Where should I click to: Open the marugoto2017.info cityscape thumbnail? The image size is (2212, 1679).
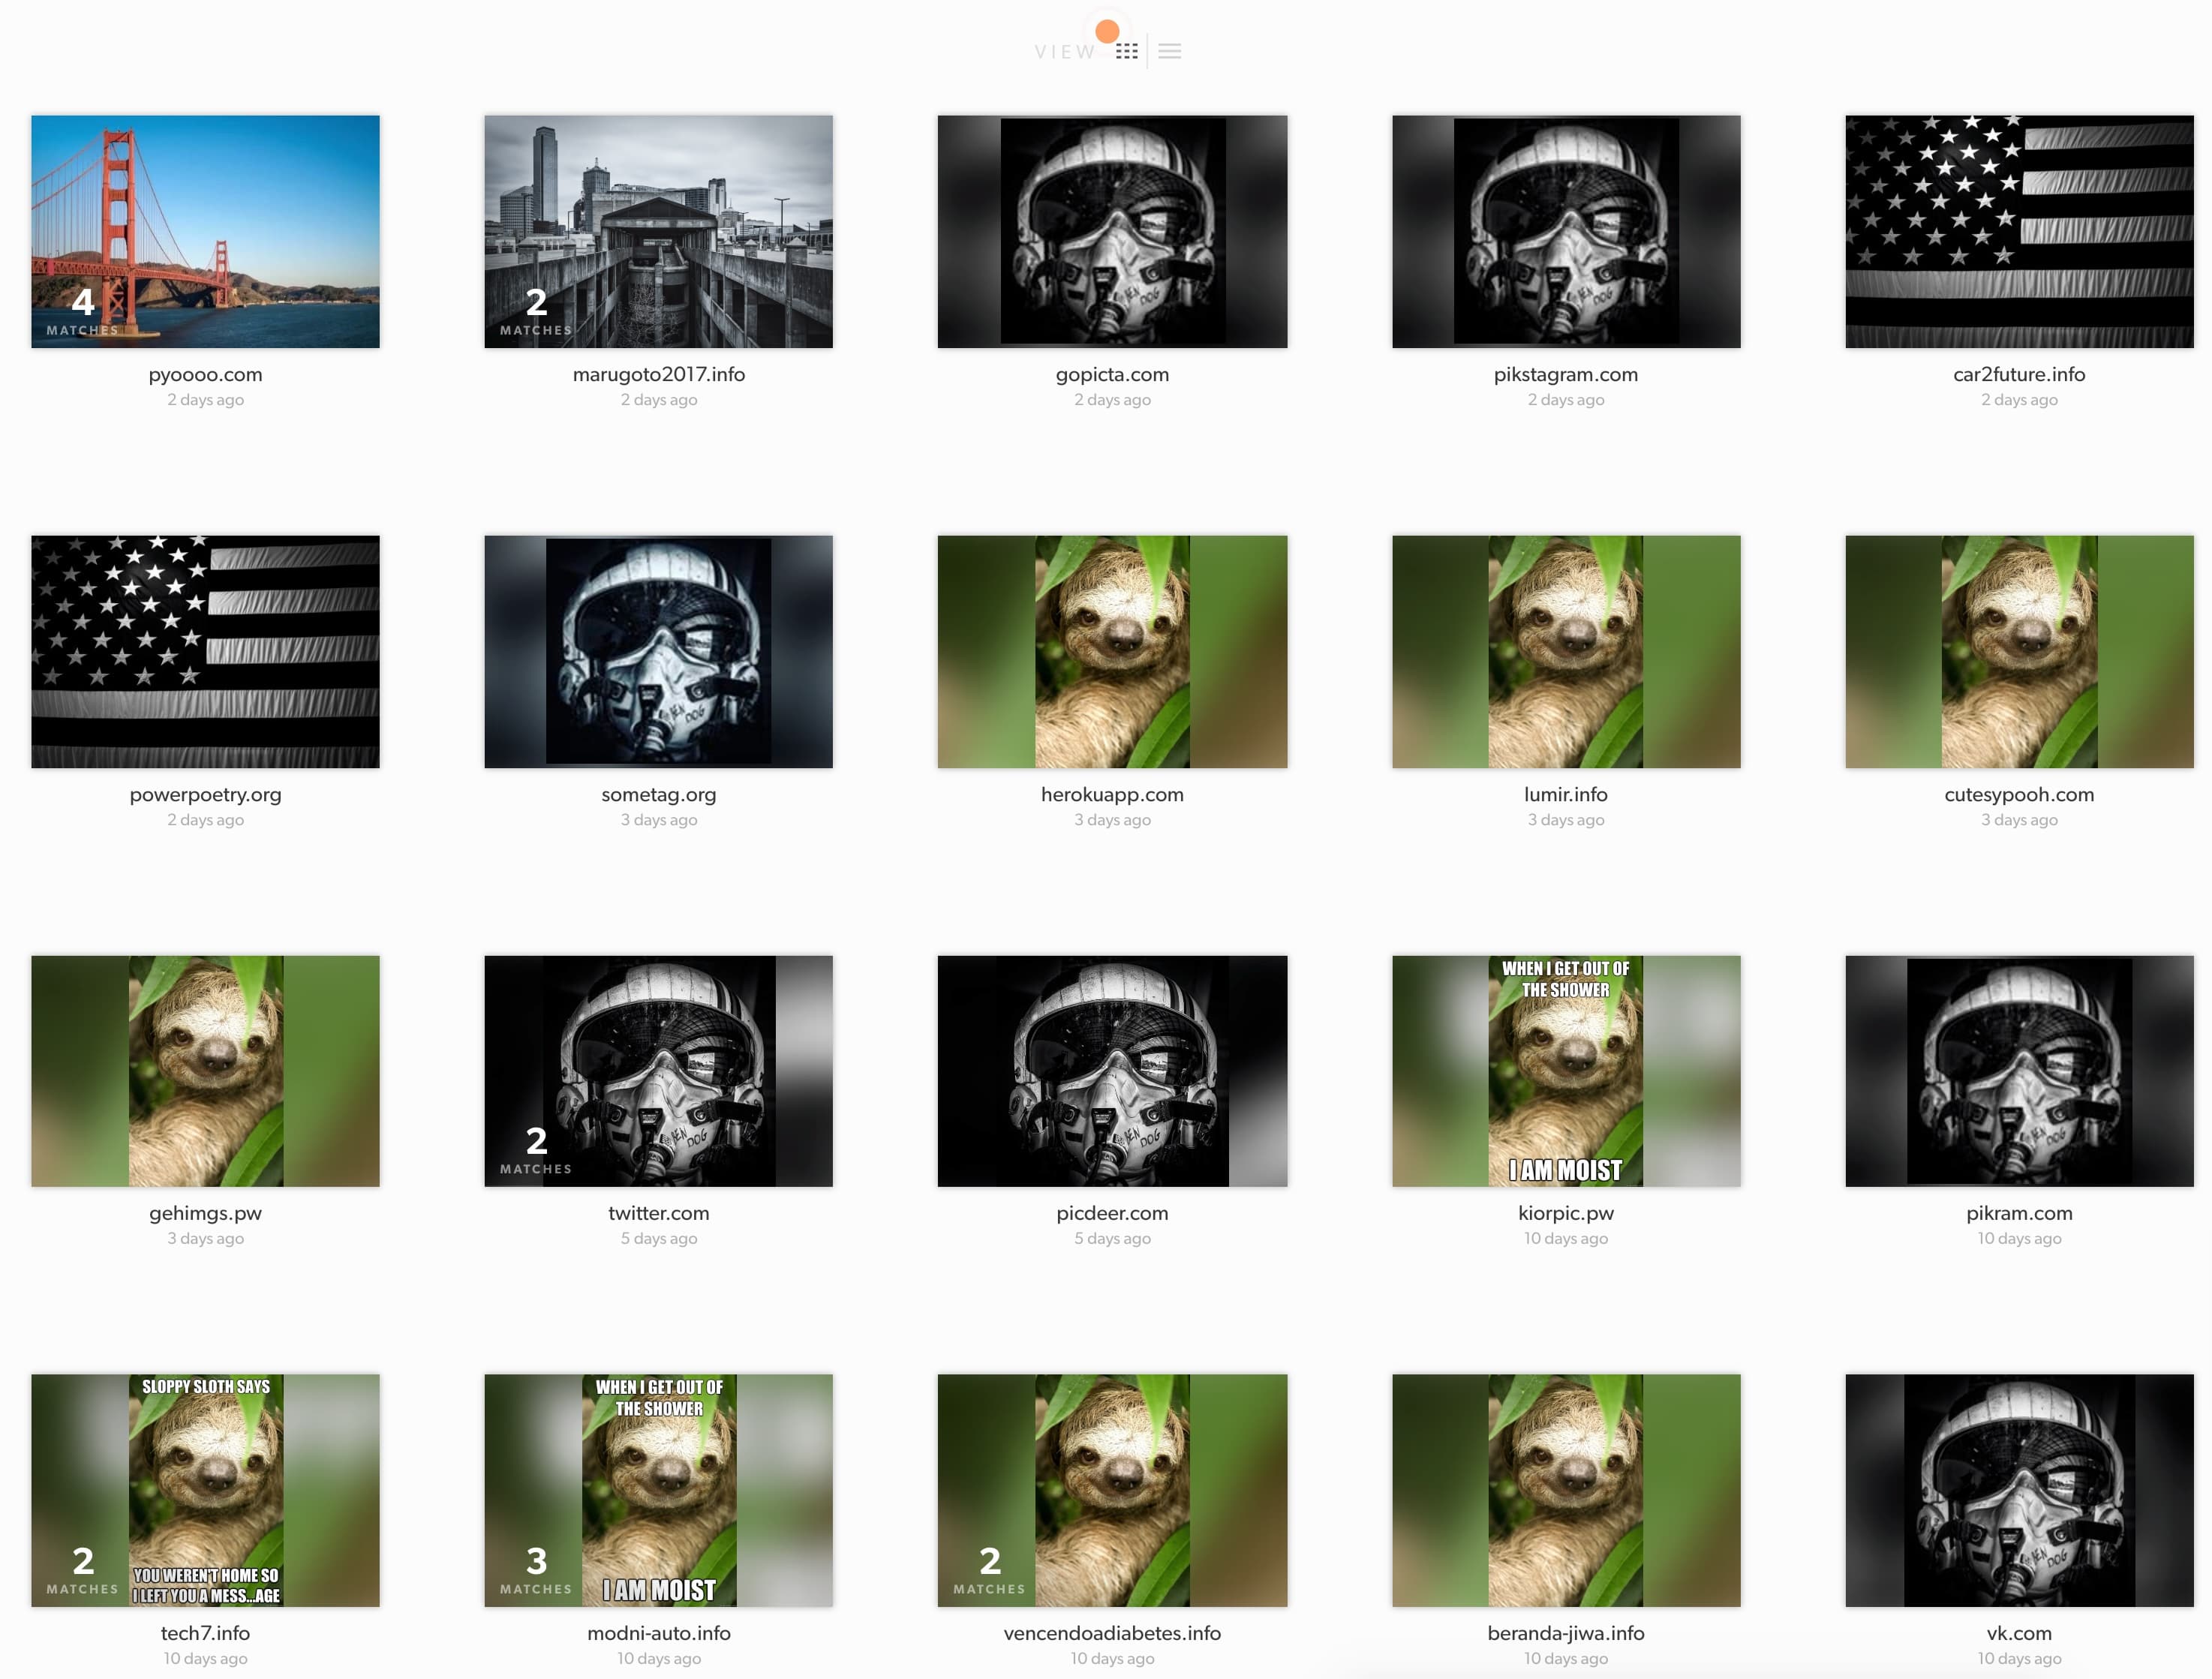click(658, 231)
